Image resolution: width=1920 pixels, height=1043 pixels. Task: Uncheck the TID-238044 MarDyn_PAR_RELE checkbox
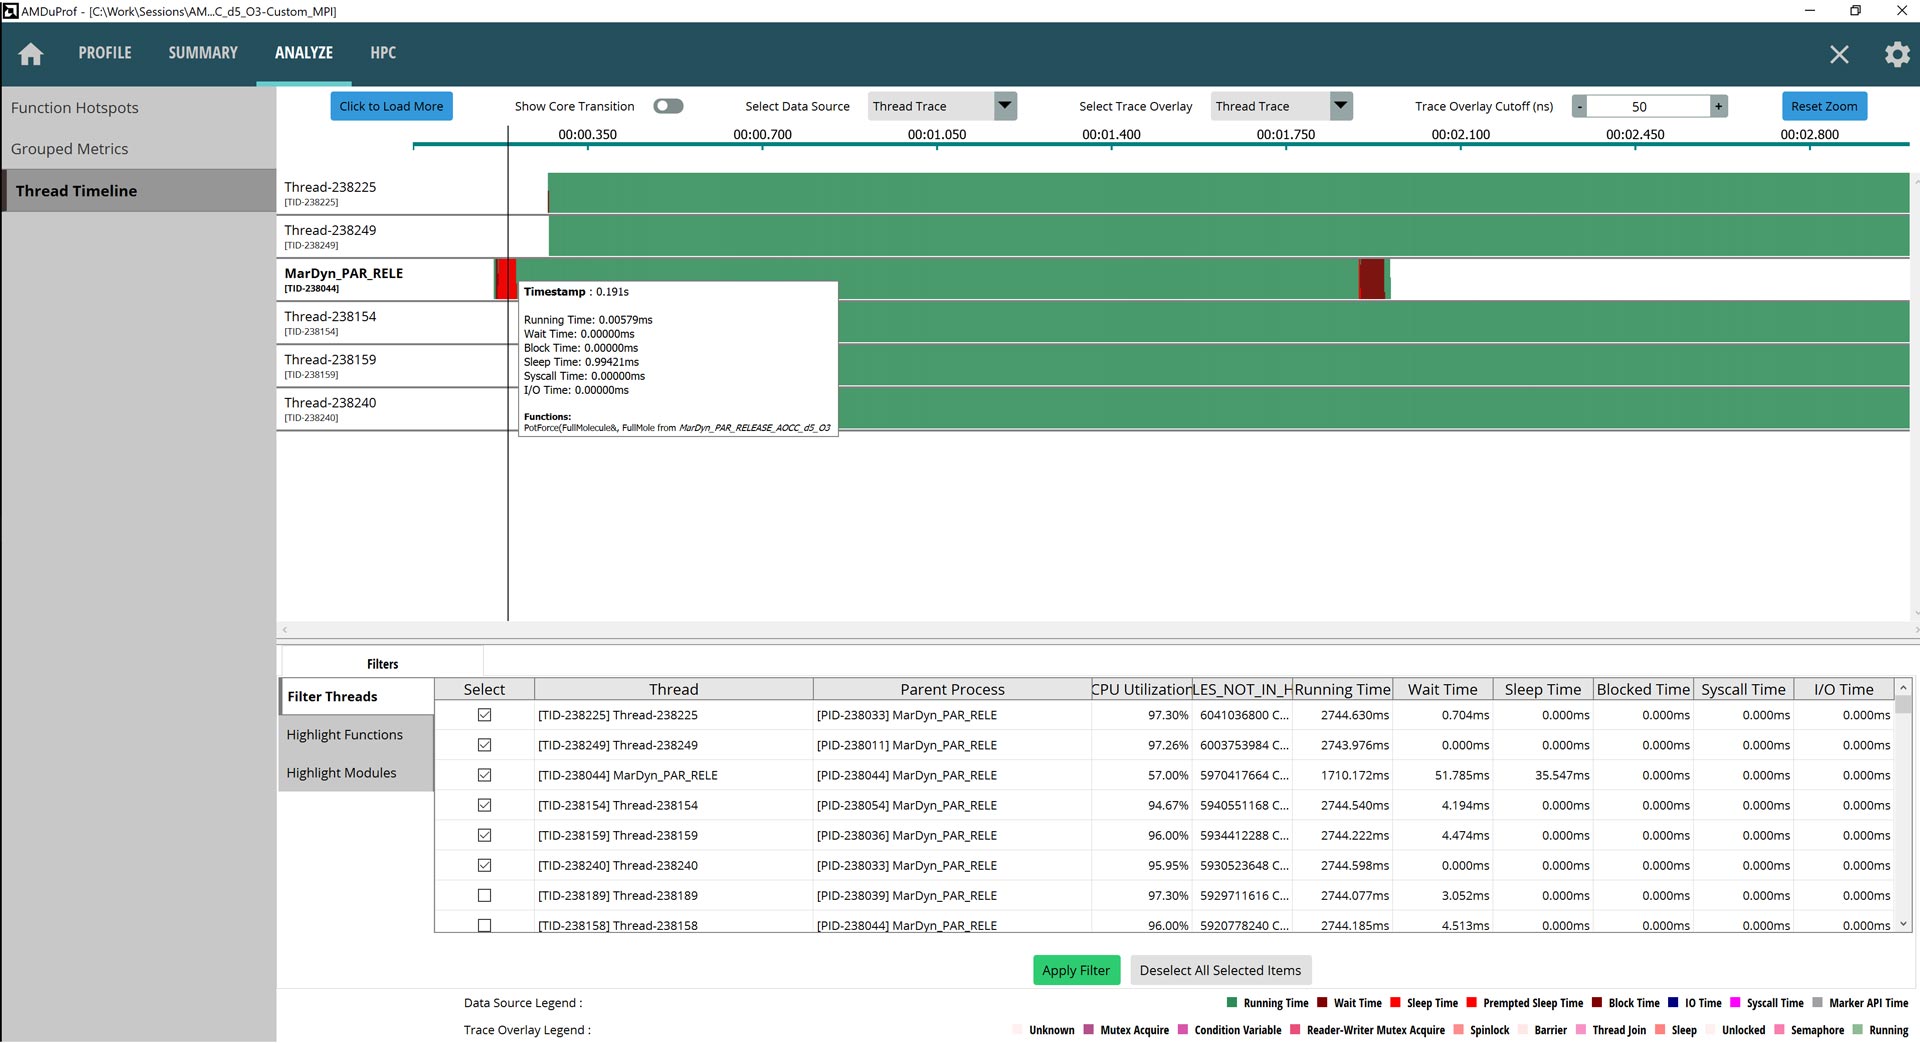(484, 775)
